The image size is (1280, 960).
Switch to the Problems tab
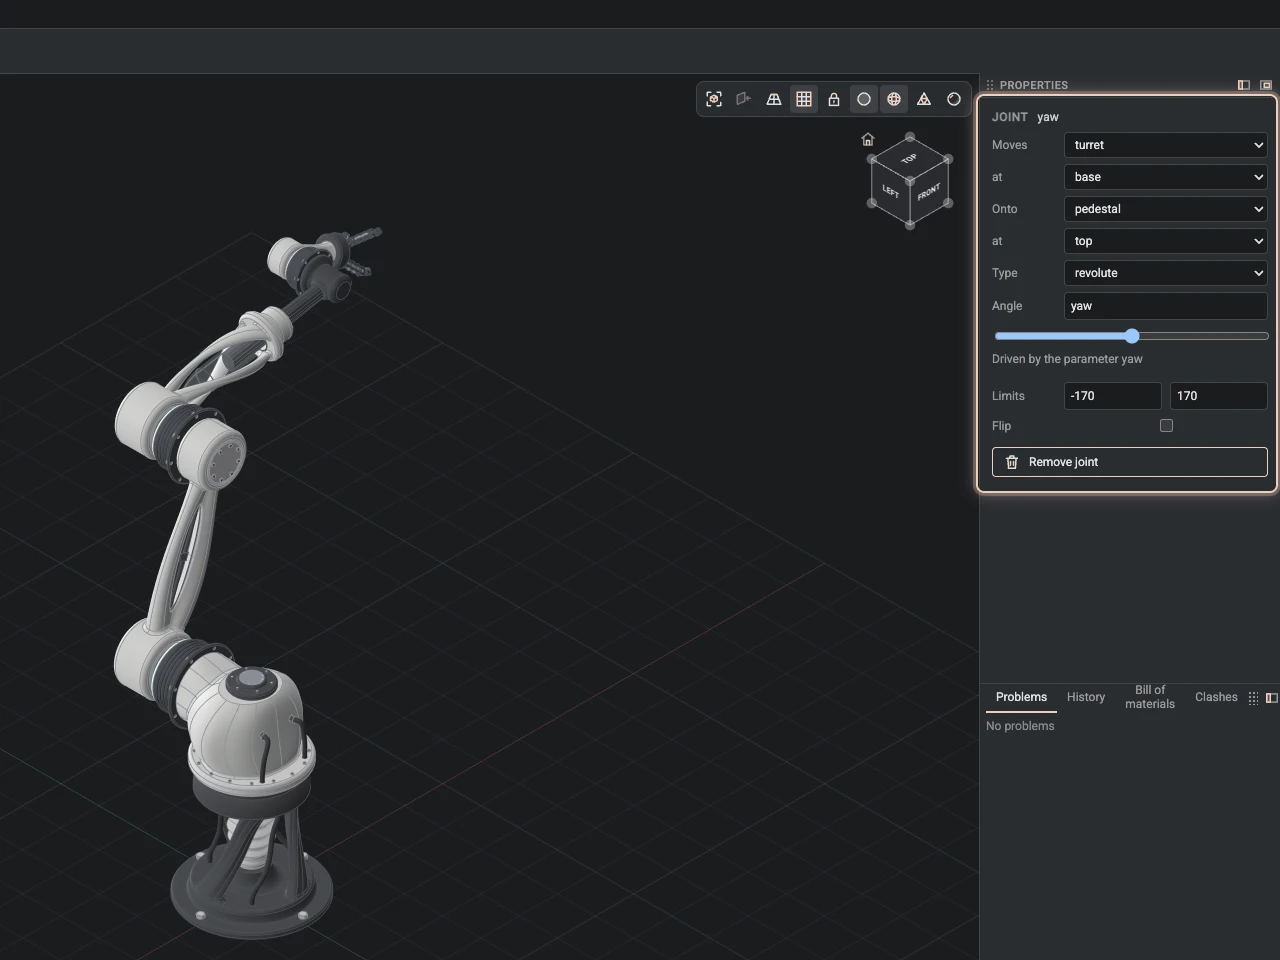point(1021,697)
